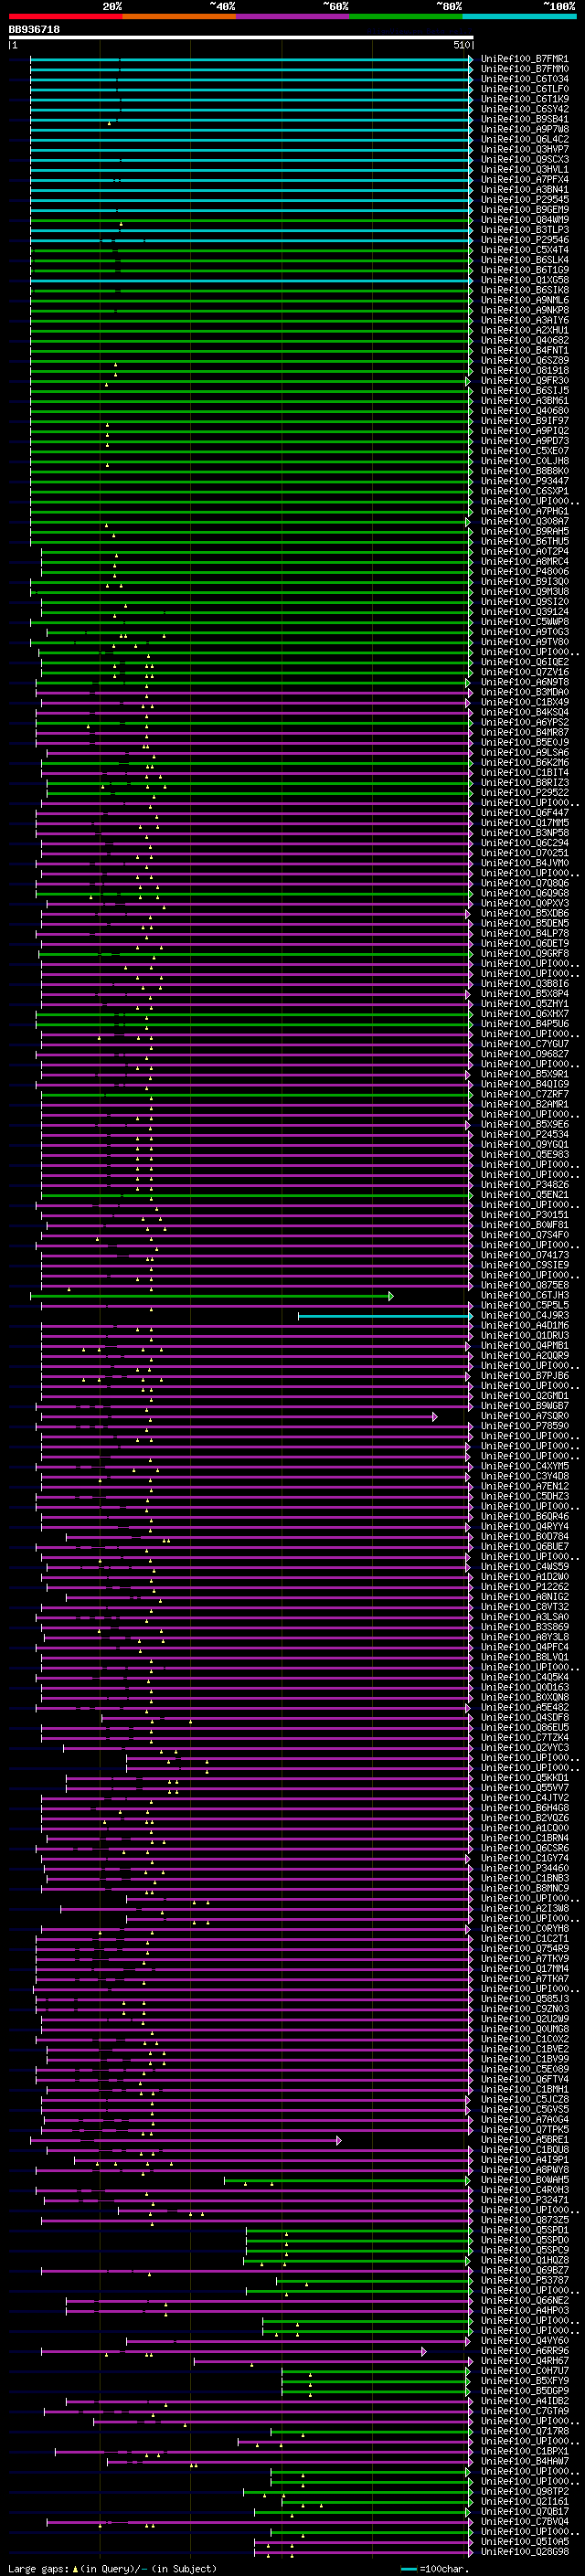Select the query label BB936718
The height and width of the screenshot is (2576, 585).
click(x=34, y=30)
